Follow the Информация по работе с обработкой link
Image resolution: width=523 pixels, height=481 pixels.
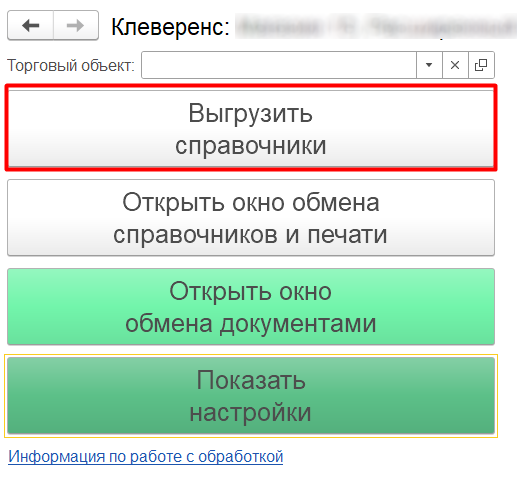coord(146,456)
